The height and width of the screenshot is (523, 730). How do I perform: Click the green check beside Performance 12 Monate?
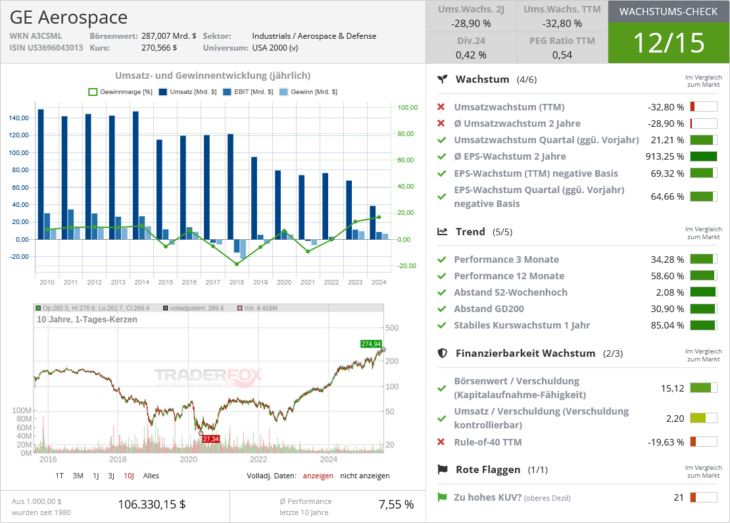point(442,276)
